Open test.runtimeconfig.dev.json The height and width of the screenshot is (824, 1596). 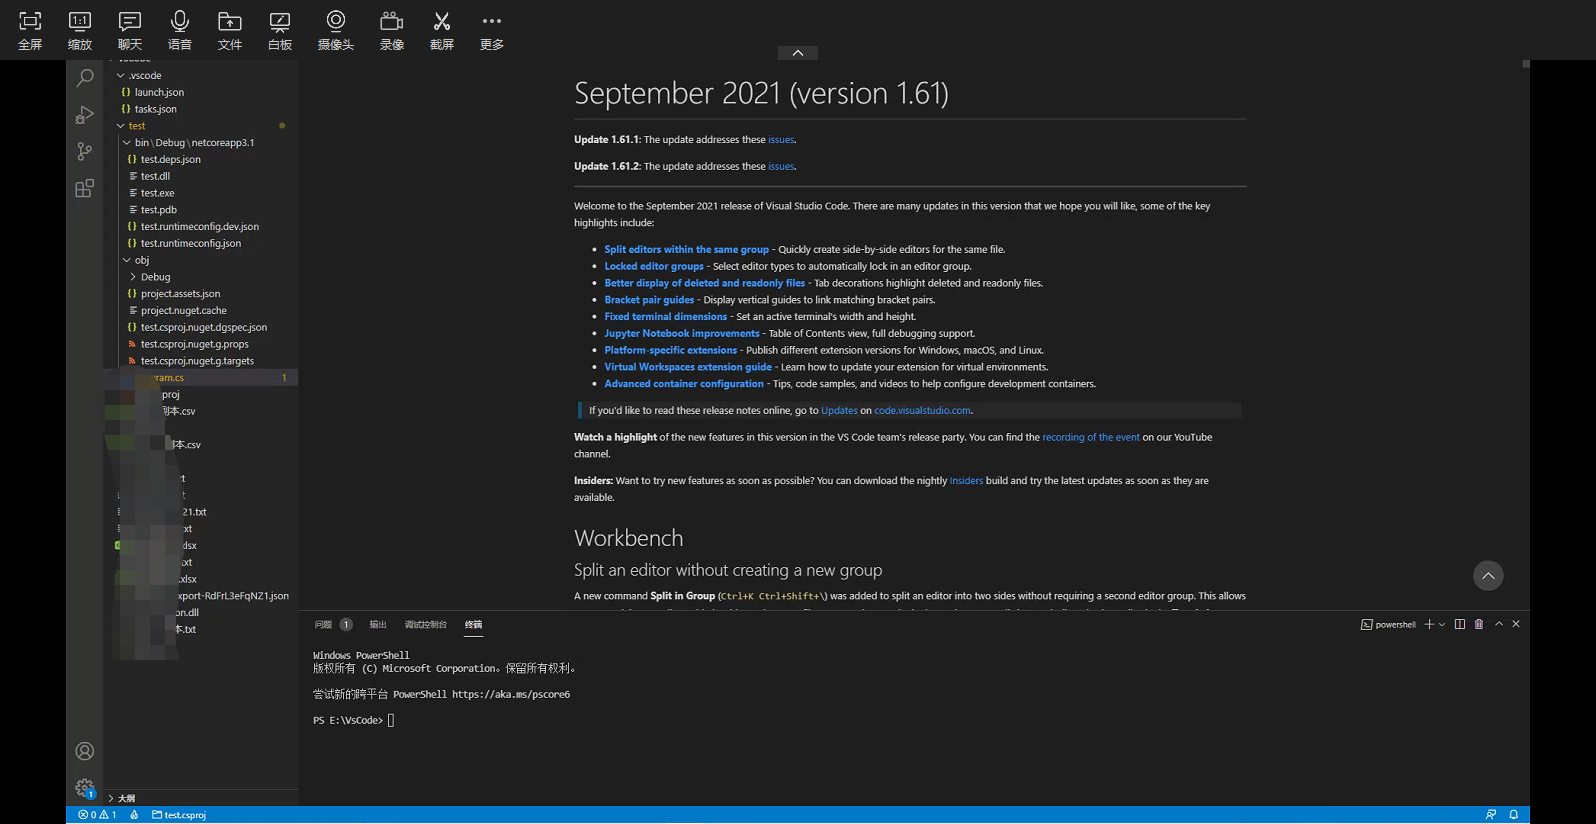pos(200,227)
